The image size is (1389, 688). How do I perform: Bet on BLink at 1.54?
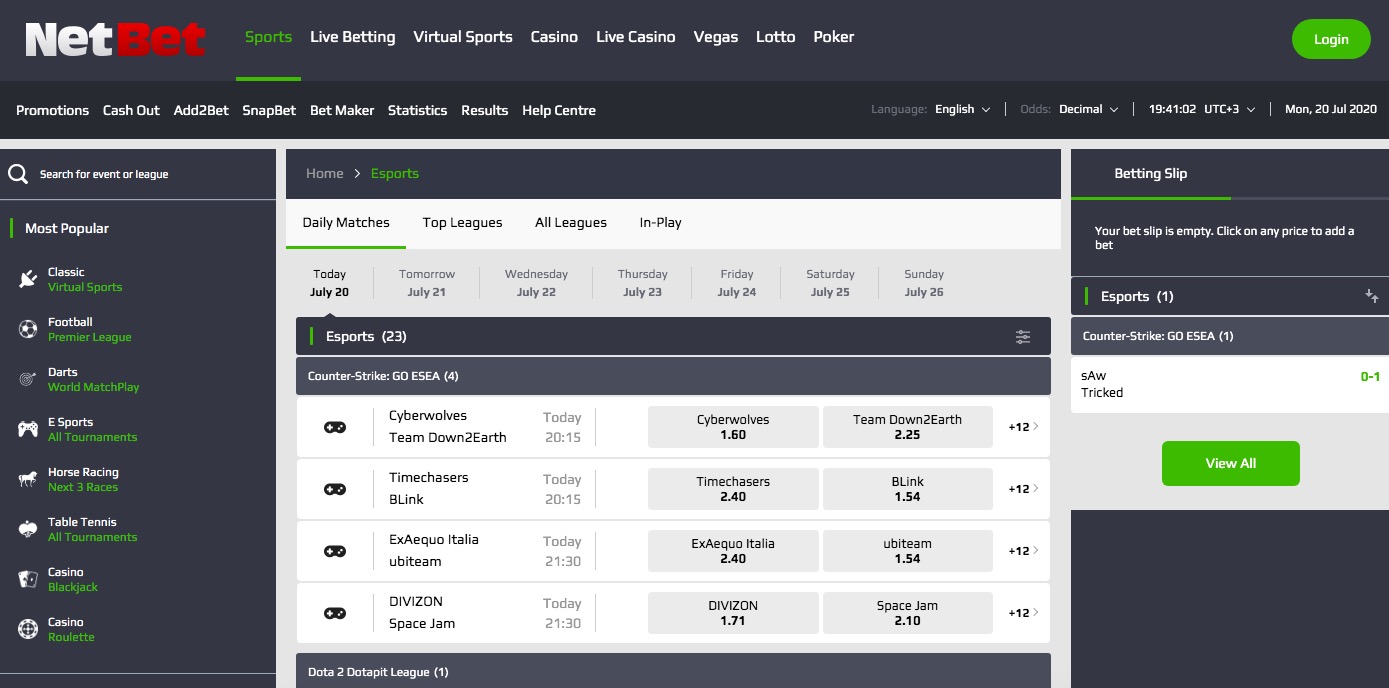907,489
